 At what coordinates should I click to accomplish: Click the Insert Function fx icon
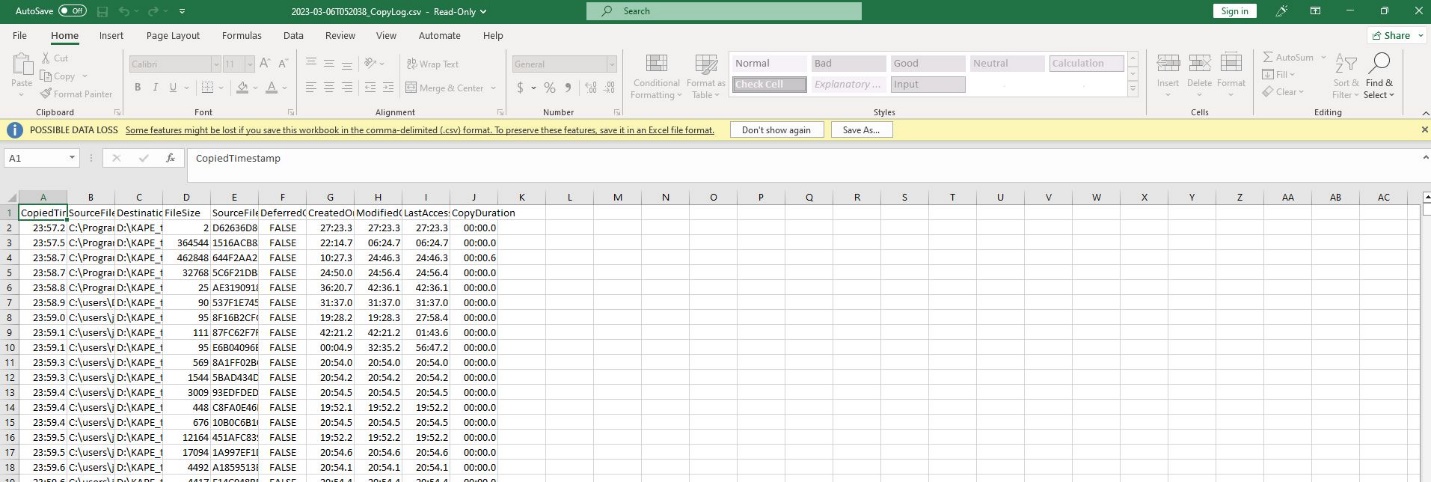coord(171,158)
